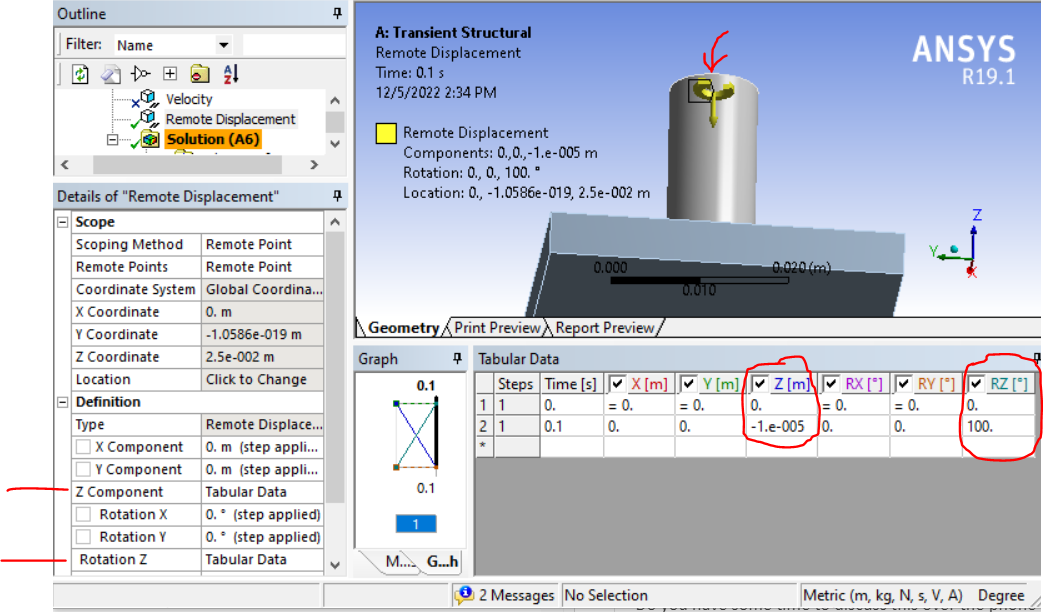
Task: Click the refresh icon in Outline toolbar
Action: (x=80, y=74)
